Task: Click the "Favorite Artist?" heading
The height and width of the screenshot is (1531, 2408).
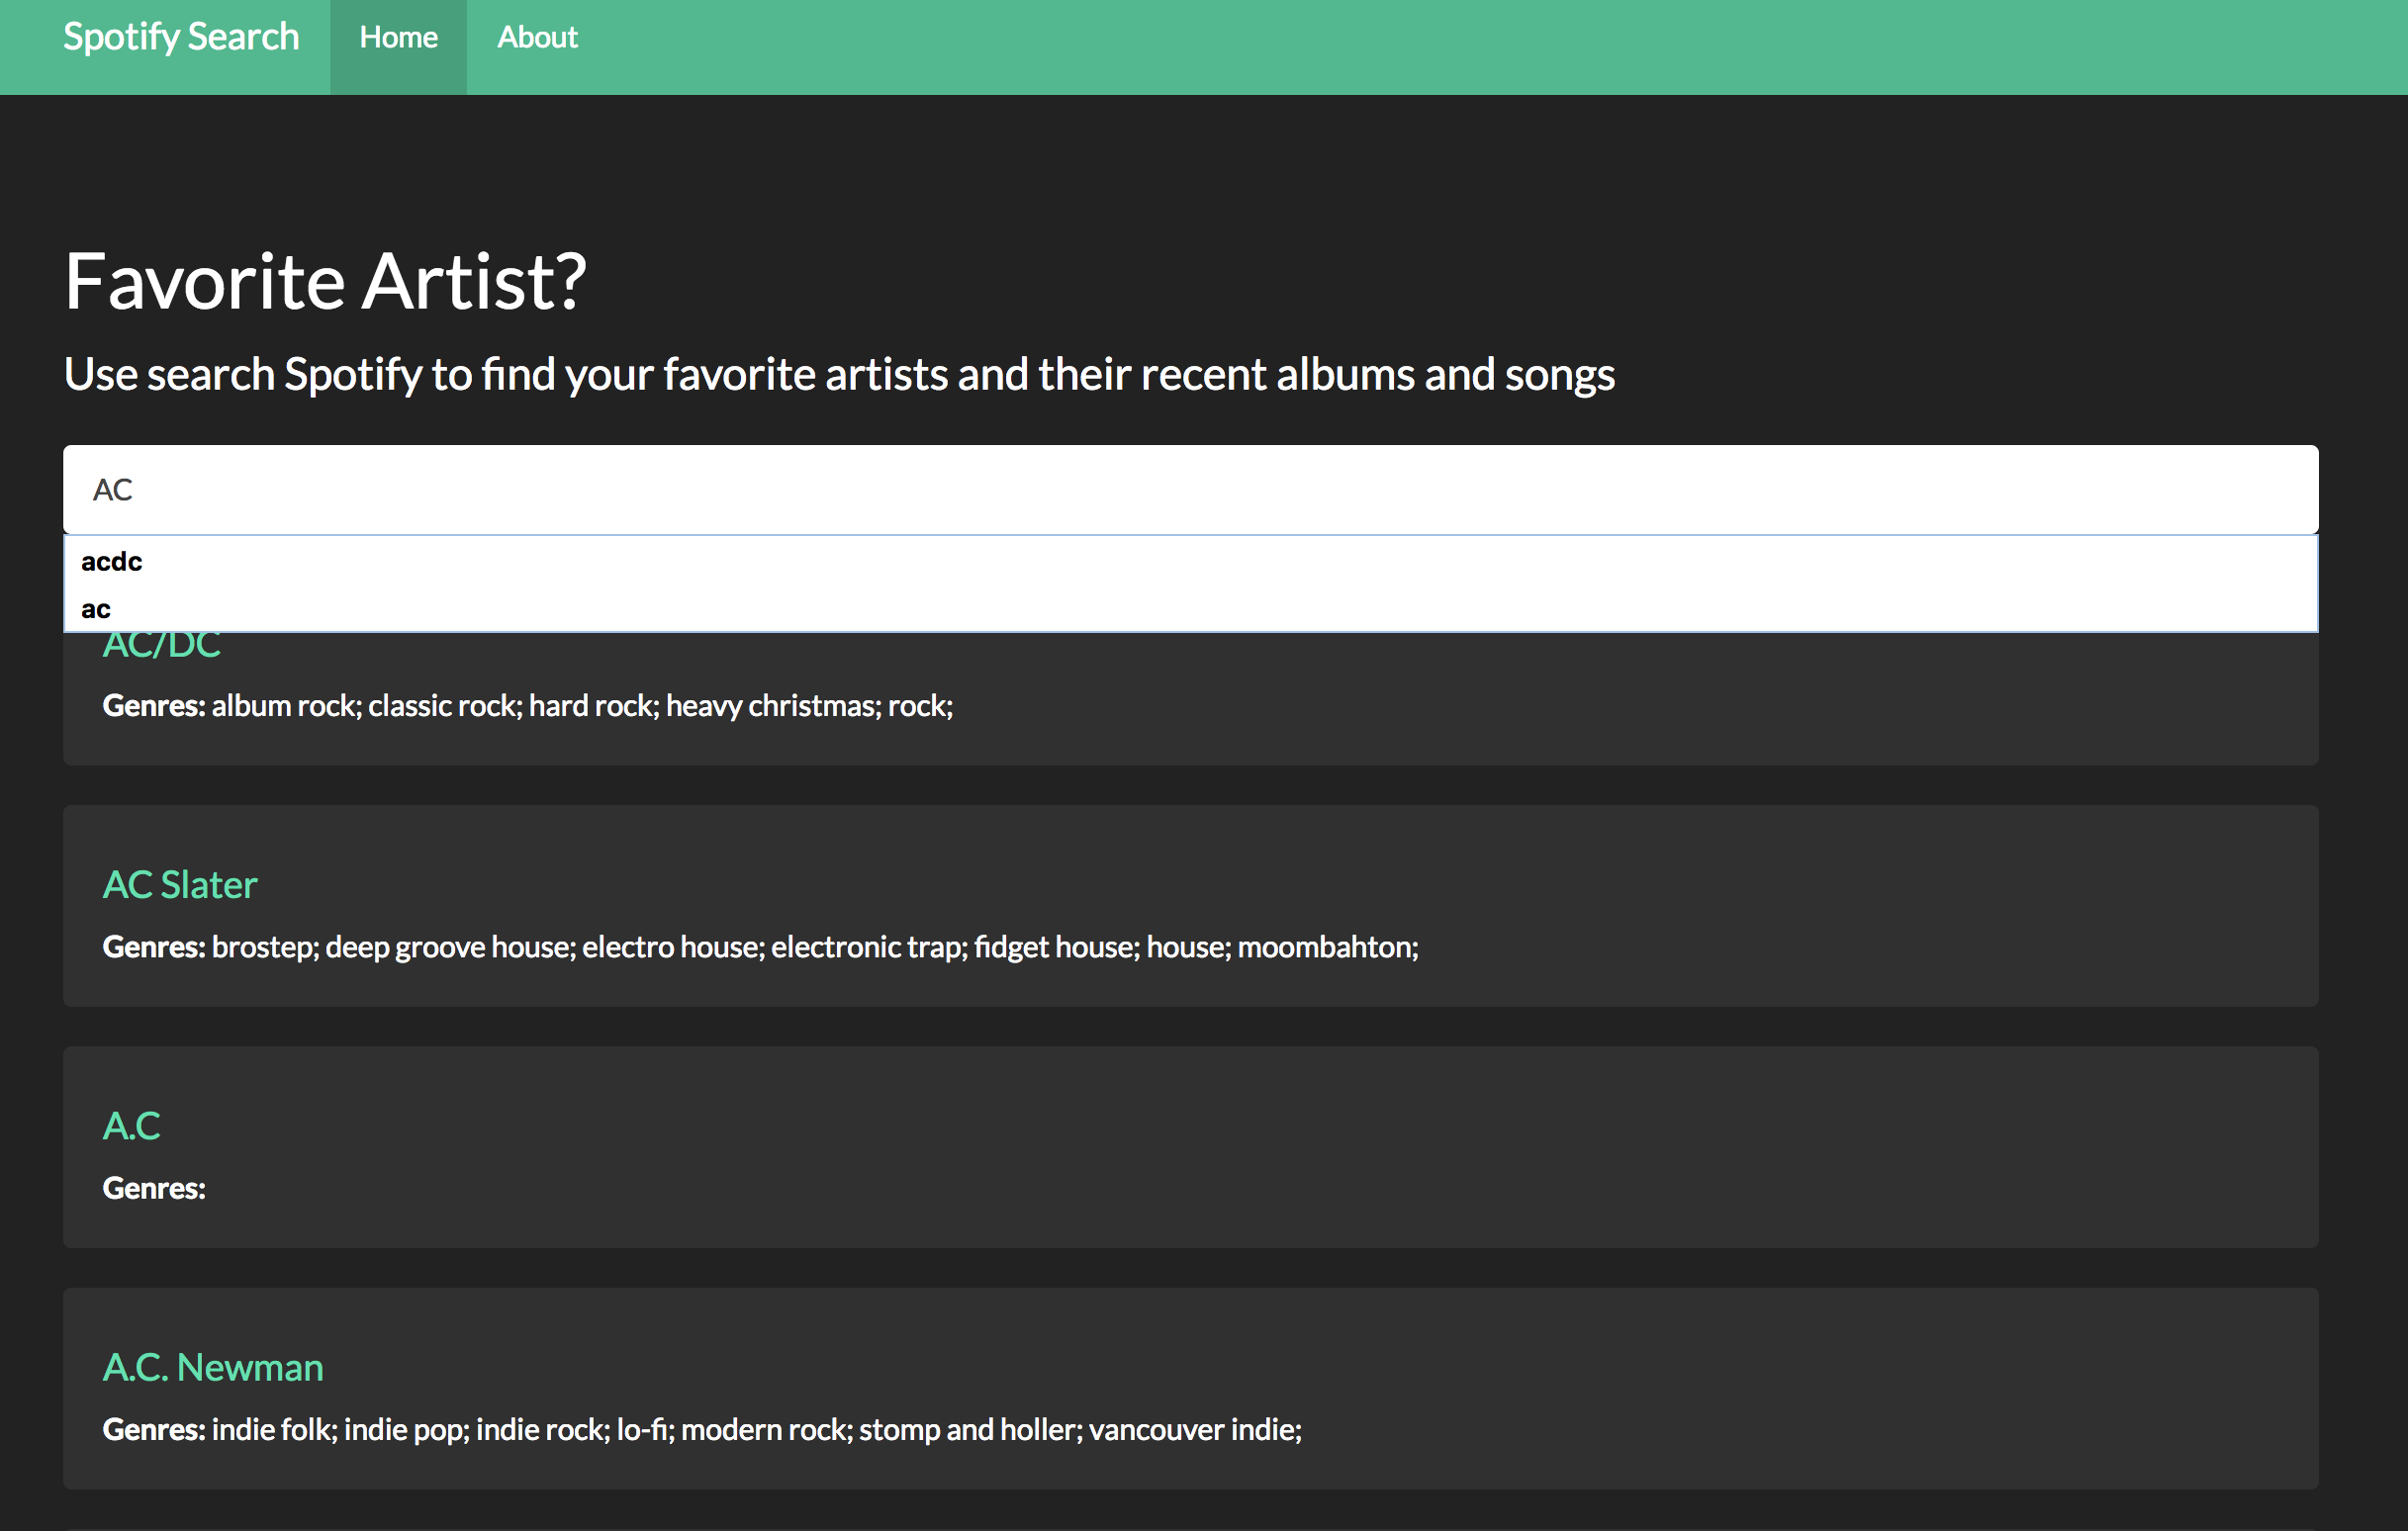Action: pos(325,282)
